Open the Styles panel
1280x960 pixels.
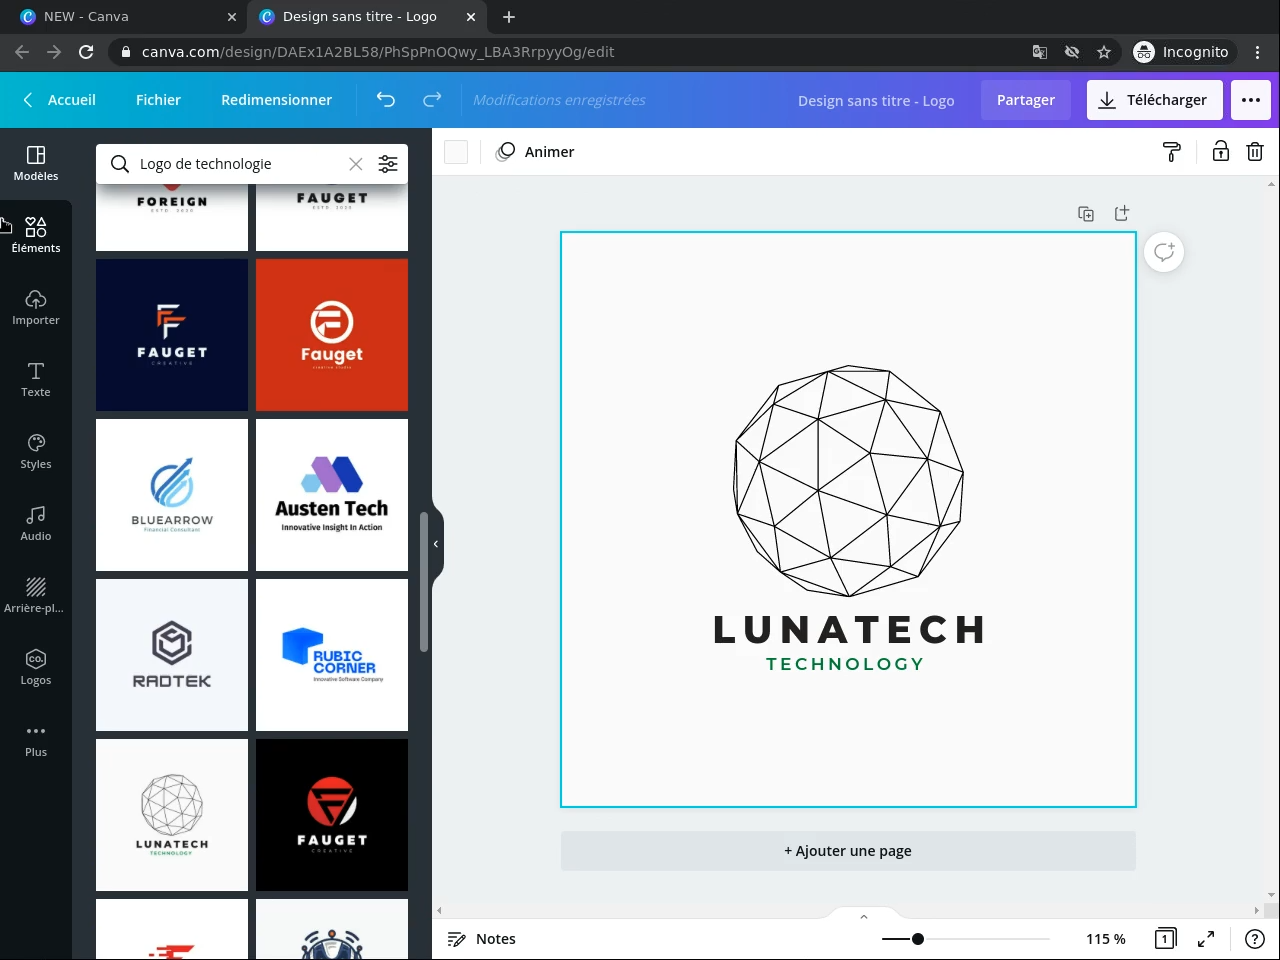36,452
